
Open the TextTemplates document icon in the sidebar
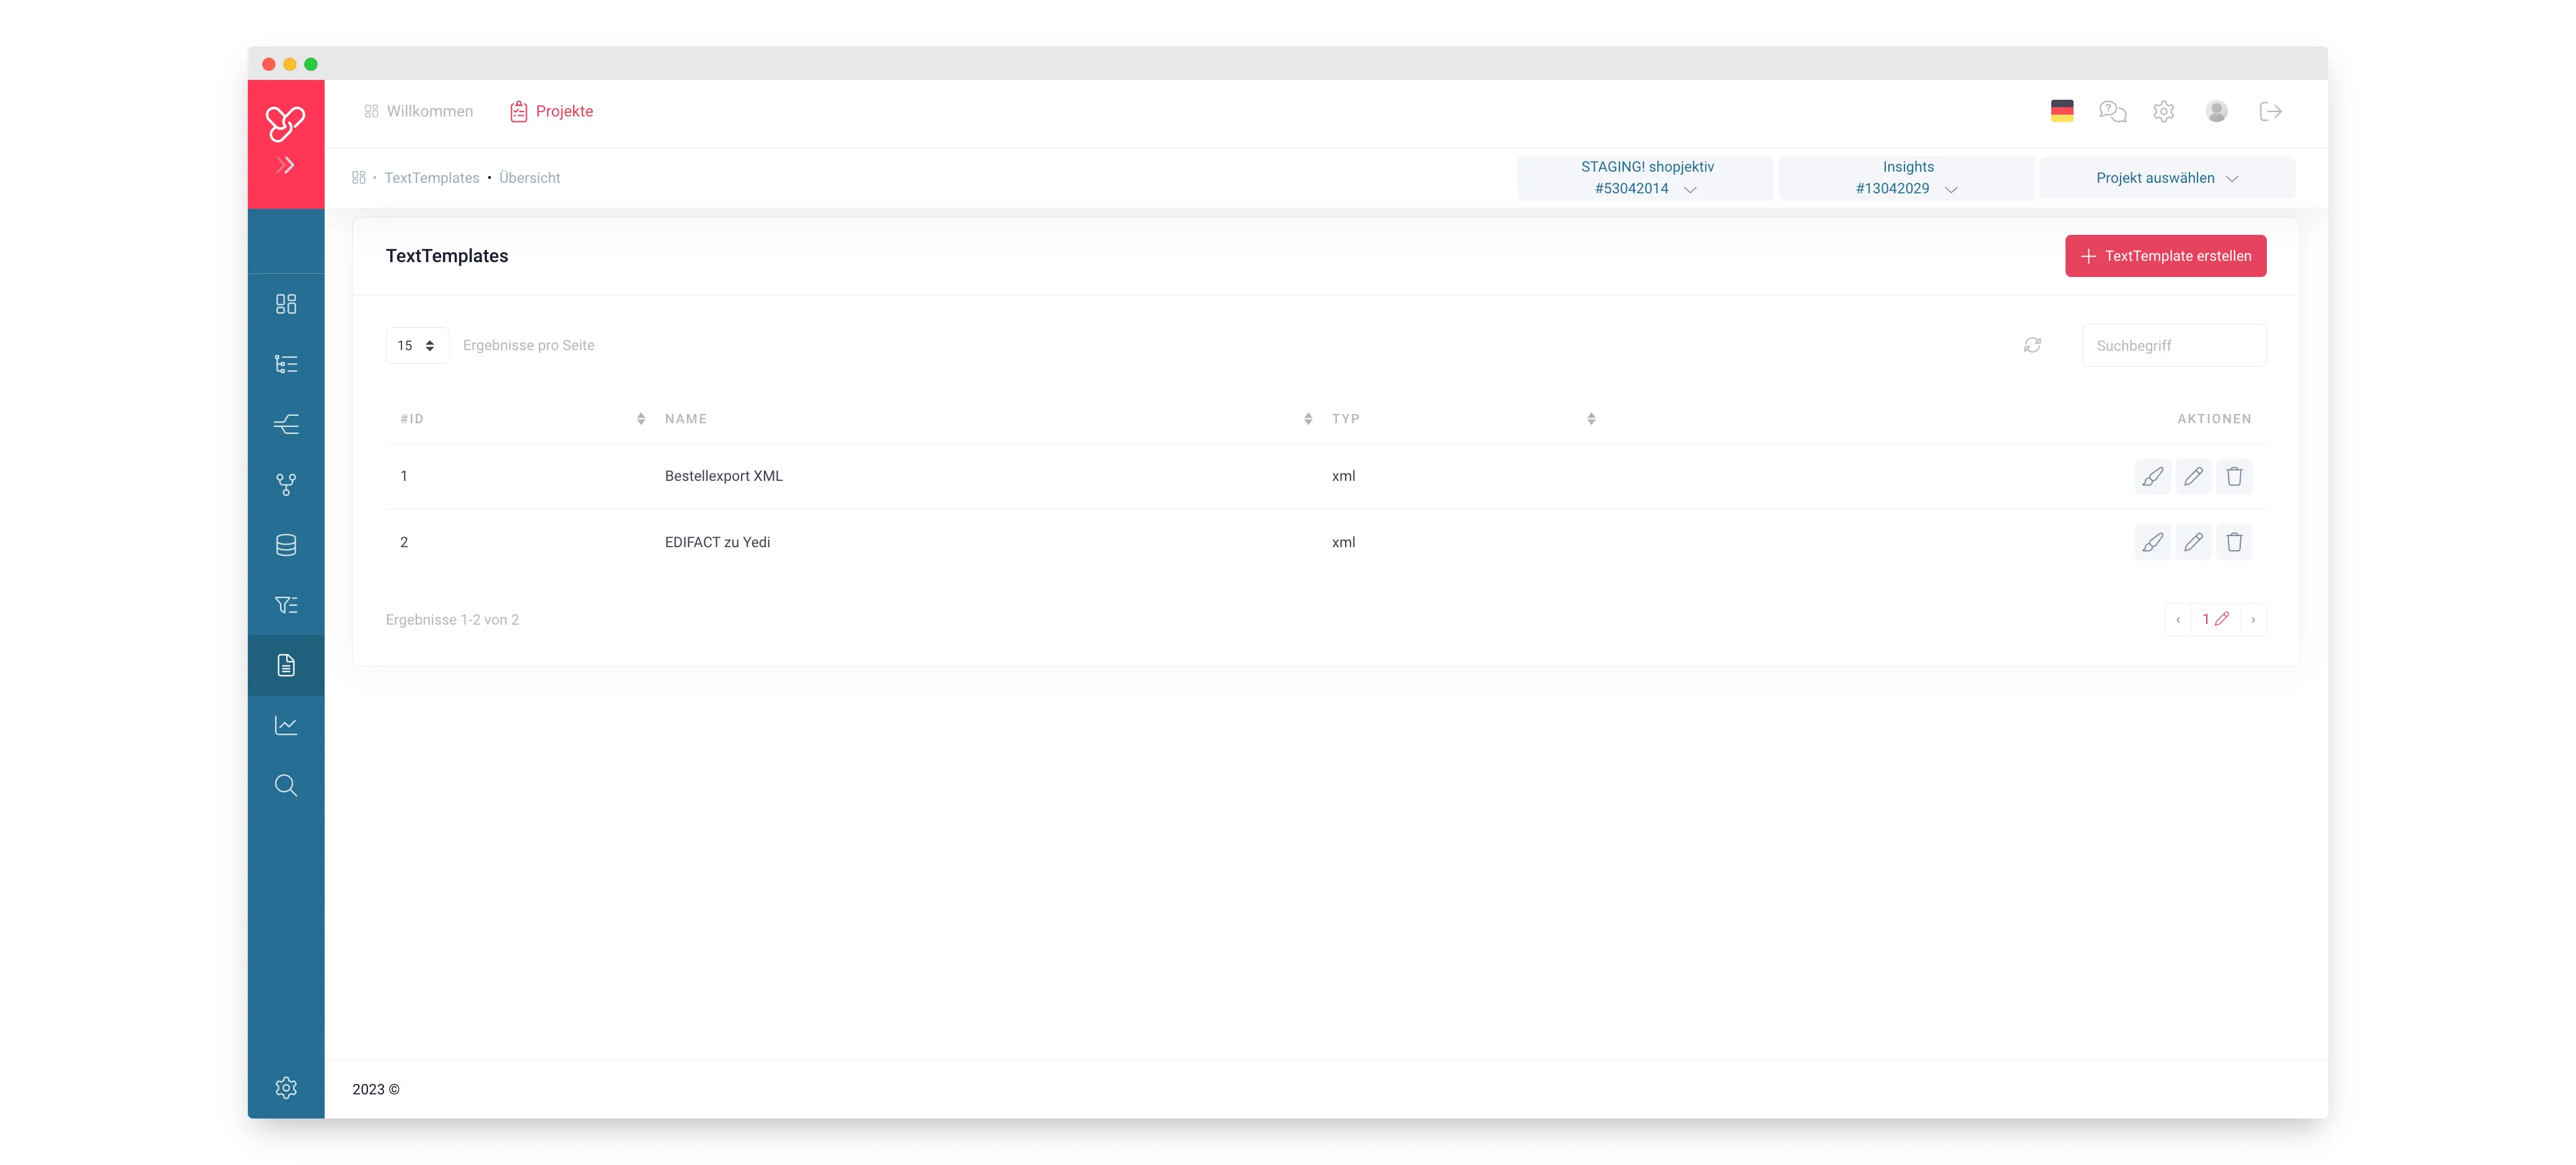pyautogui.click(x=286, y=665)
